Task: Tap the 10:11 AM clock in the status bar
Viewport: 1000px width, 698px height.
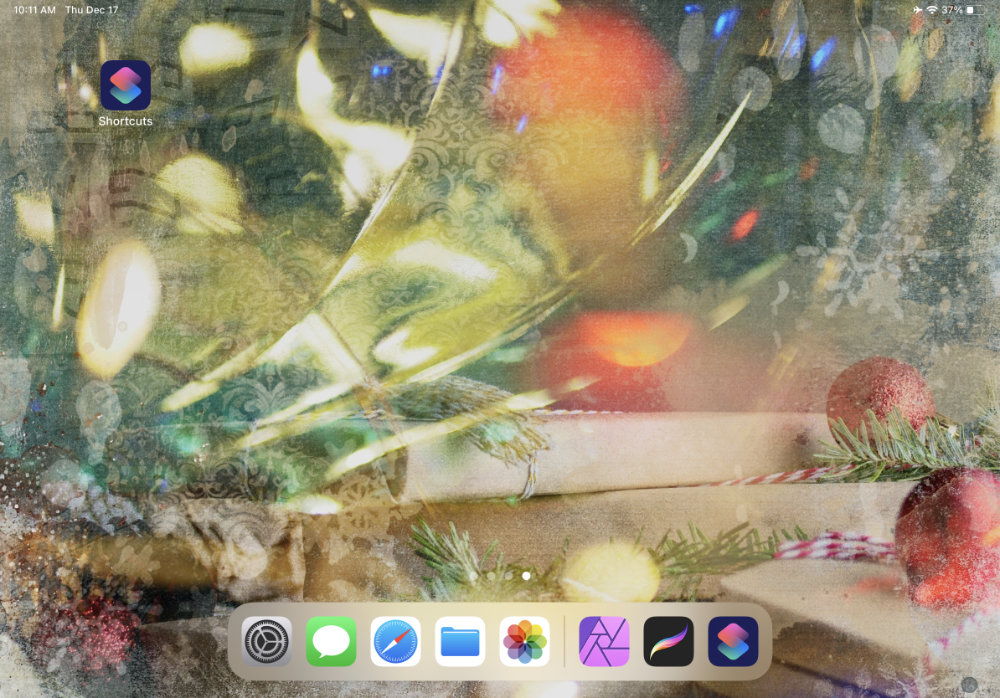Action: click(34, 10)
